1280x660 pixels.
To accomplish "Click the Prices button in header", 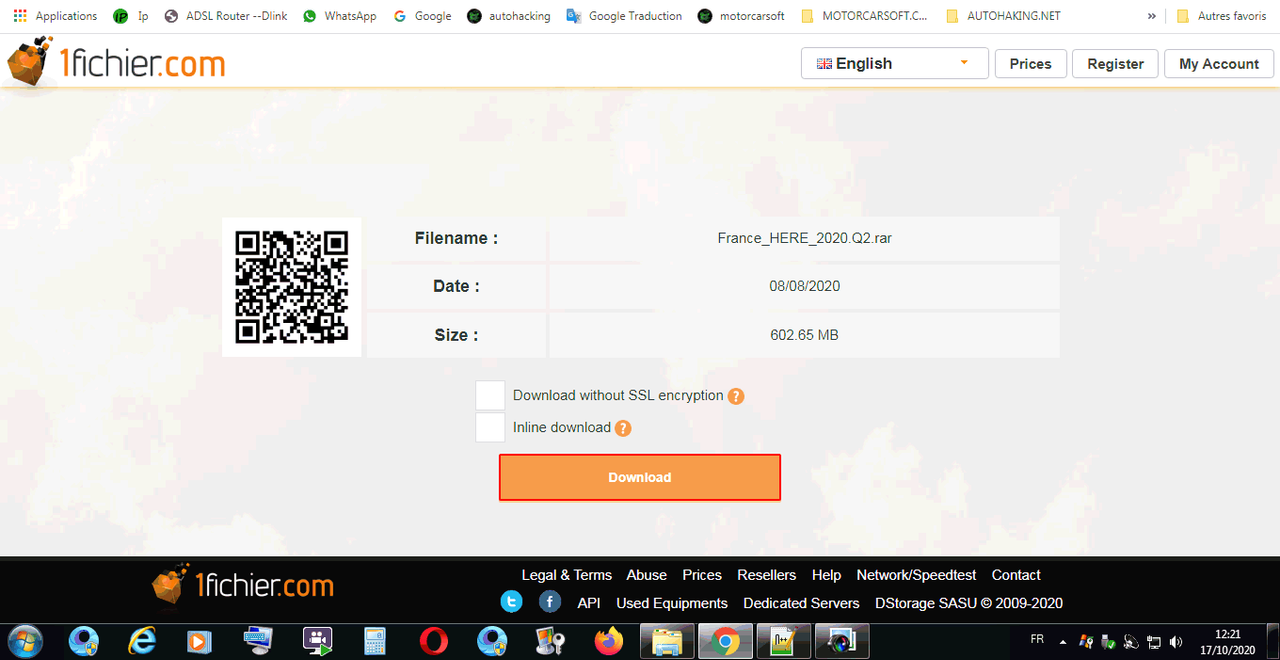I will pyautogui.click(x=1030, y=63).
